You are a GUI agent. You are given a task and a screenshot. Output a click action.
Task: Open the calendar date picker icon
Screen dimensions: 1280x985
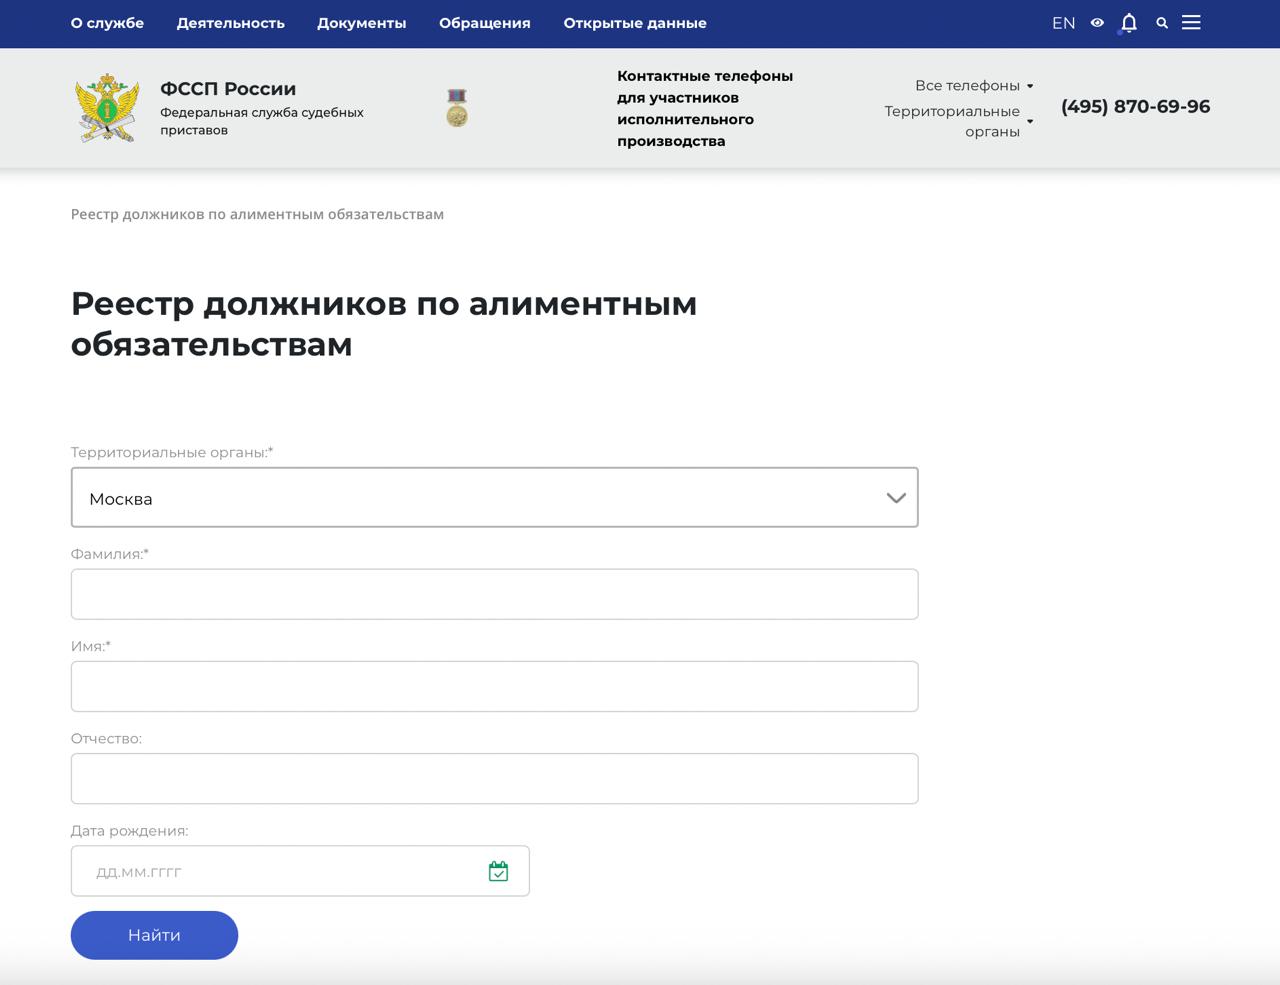498,871
